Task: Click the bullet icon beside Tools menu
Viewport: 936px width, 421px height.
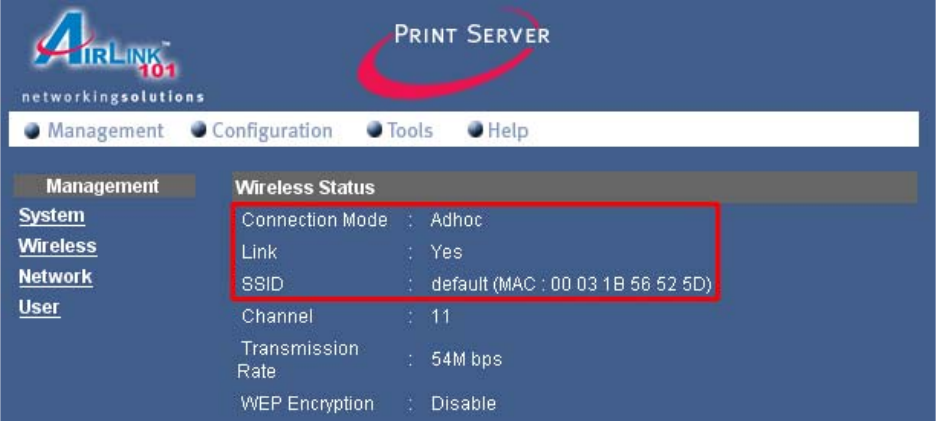Action: tap(375, 131)
